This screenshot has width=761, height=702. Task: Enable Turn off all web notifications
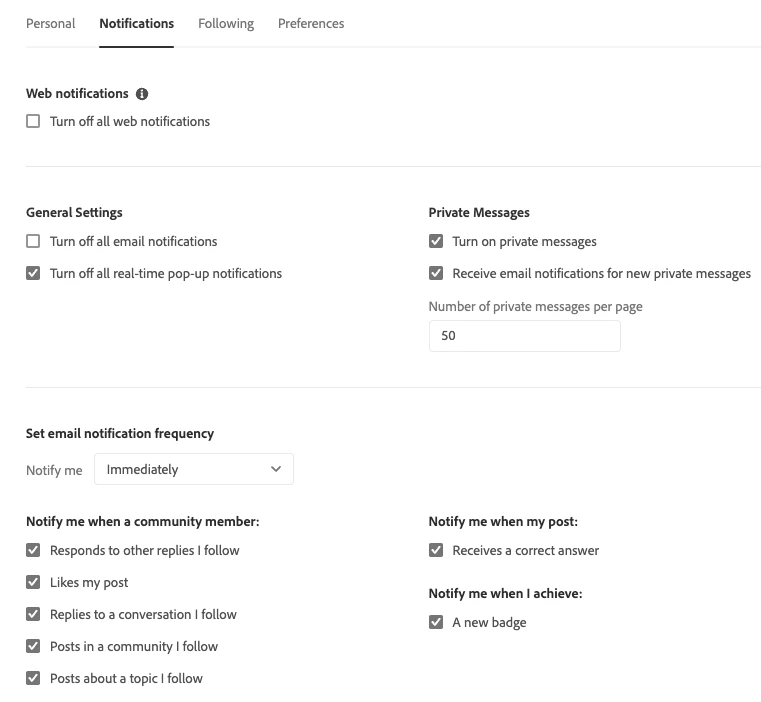point(34,121)
